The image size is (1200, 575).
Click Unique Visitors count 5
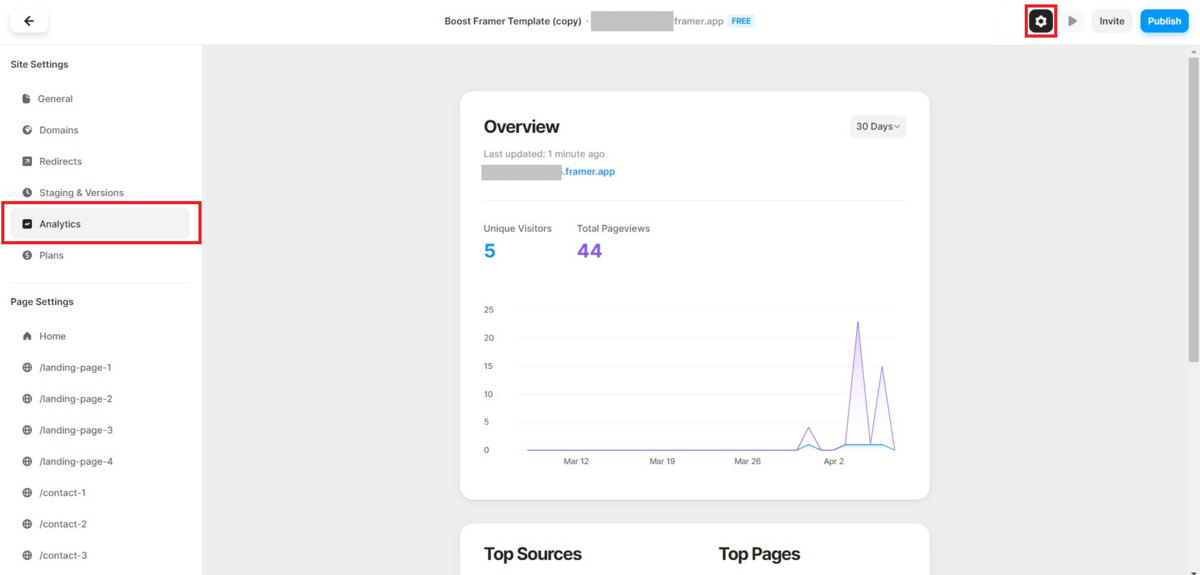click(489, 251)
